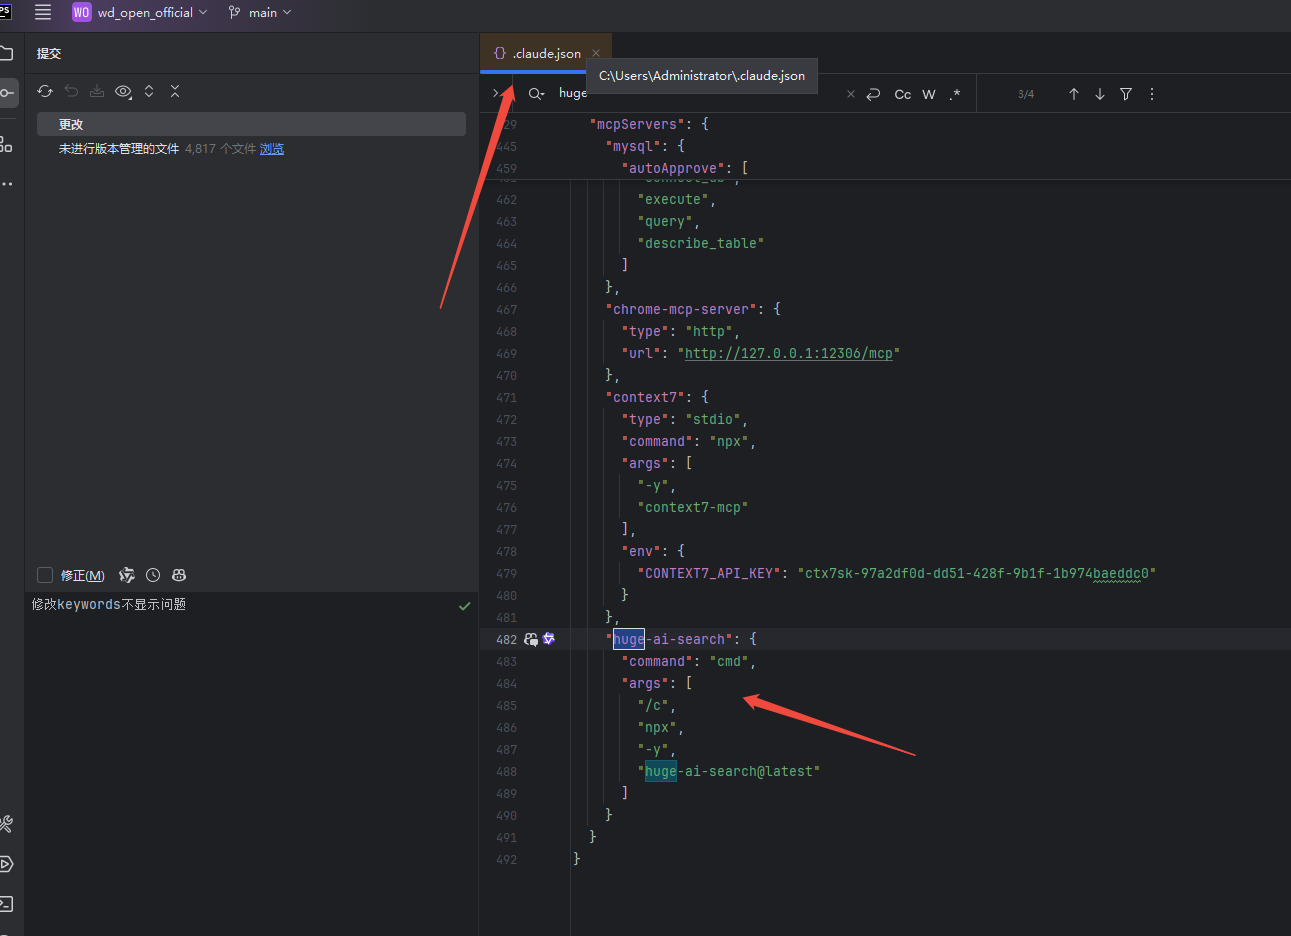Refresh changes in the commit panel
The image size is (1291, 936).
(45, 91)
